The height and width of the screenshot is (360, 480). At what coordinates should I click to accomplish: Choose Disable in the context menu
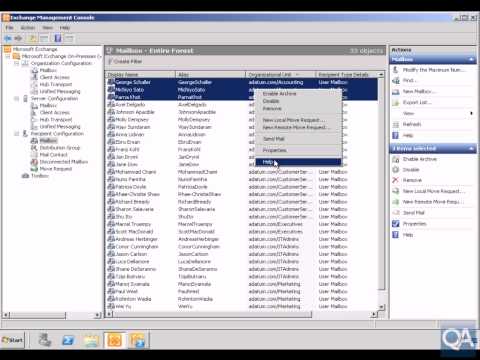(x=298, y=101)
